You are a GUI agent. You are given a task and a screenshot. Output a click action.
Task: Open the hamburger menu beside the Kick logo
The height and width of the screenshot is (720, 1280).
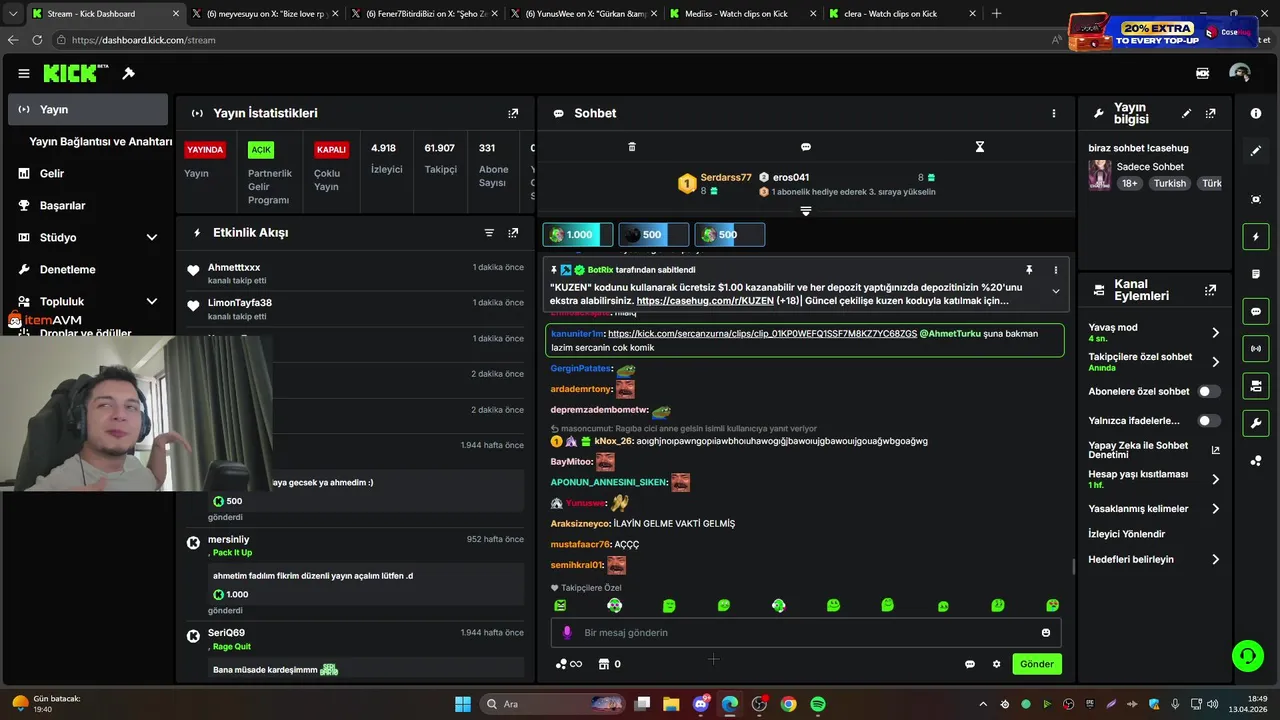24,73
